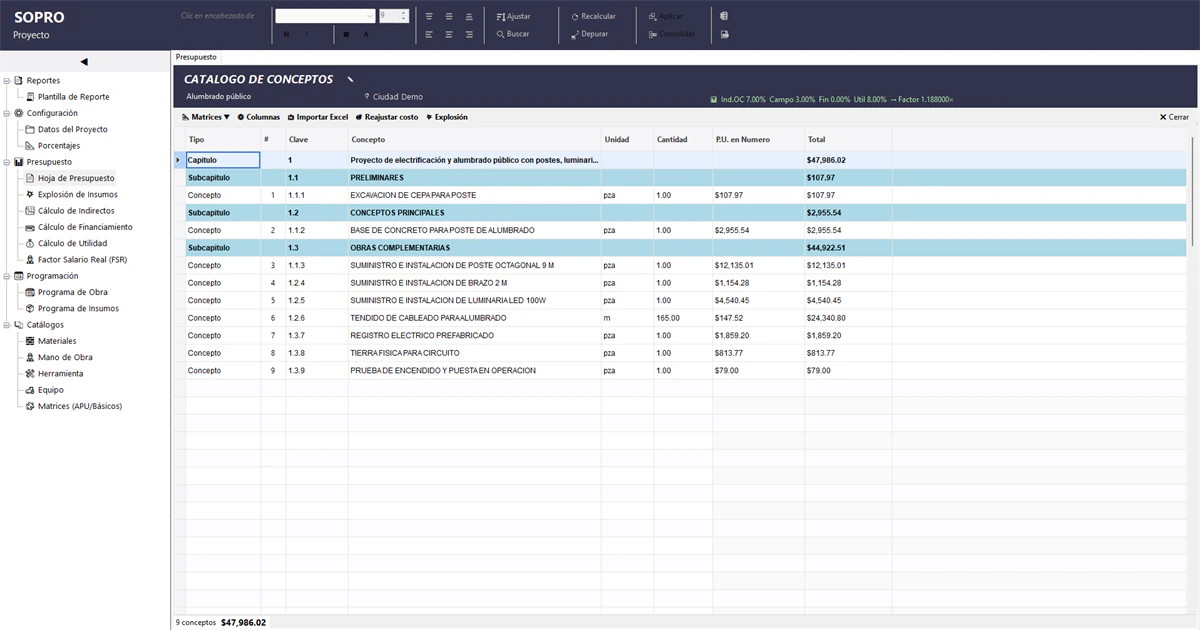Close the Catalogo de Conceptos panel via Cerrar
The height and width of the screenshot is (630, 1200).
click(x=1174, y=117)
